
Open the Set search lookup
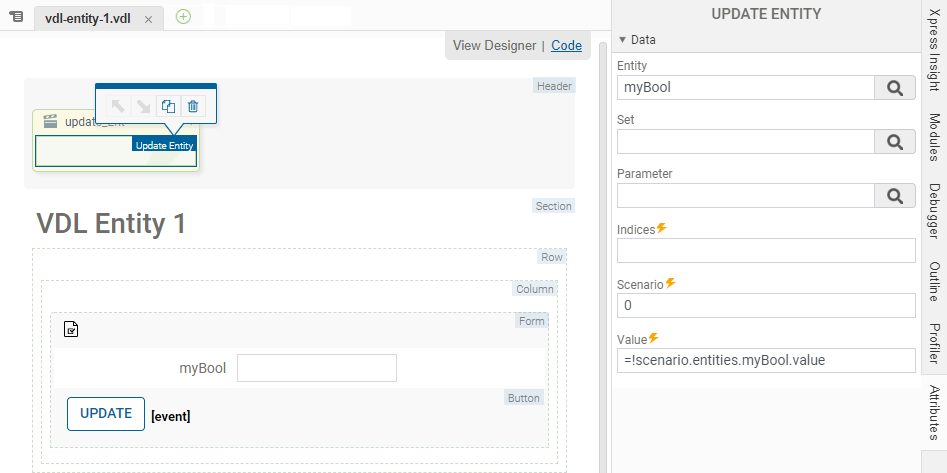[895, 142]
